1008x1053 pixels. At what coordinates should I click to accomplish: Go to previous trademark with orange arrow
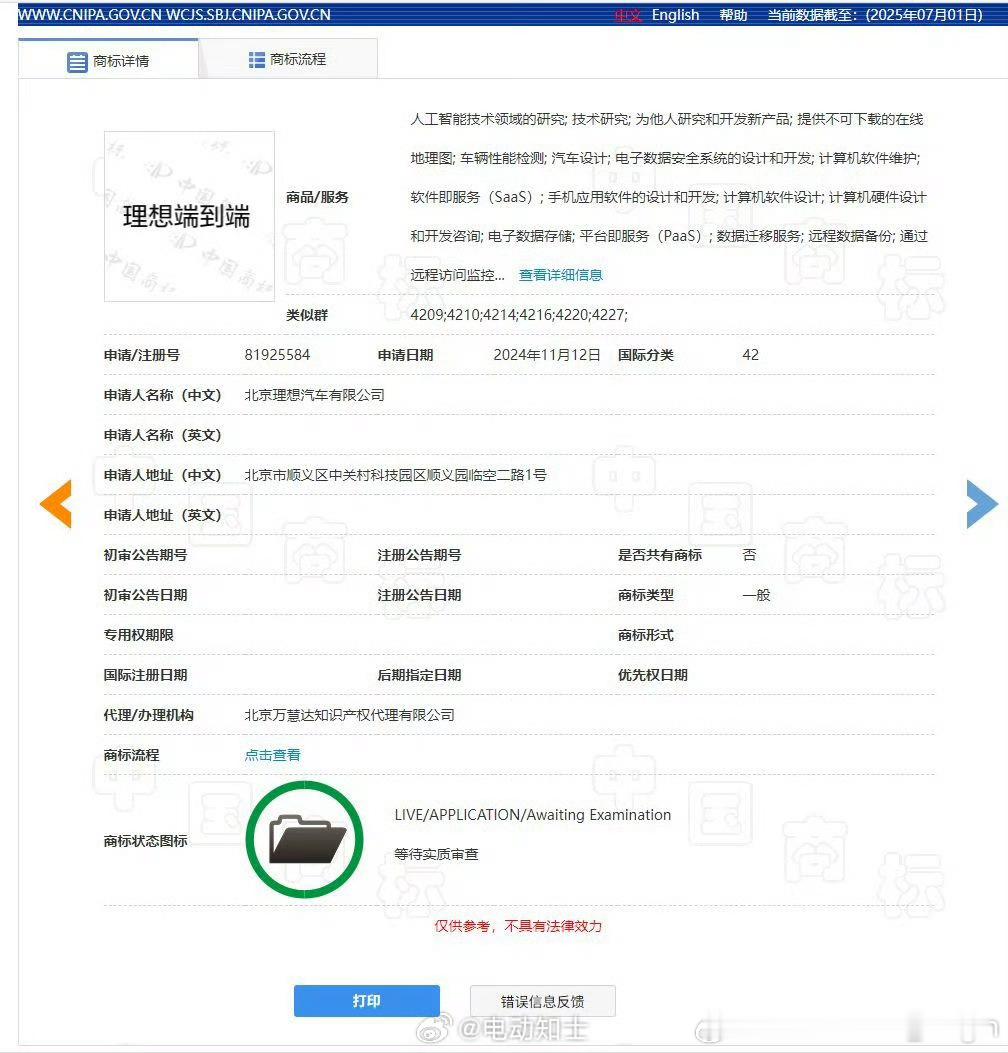pos(56,504)
